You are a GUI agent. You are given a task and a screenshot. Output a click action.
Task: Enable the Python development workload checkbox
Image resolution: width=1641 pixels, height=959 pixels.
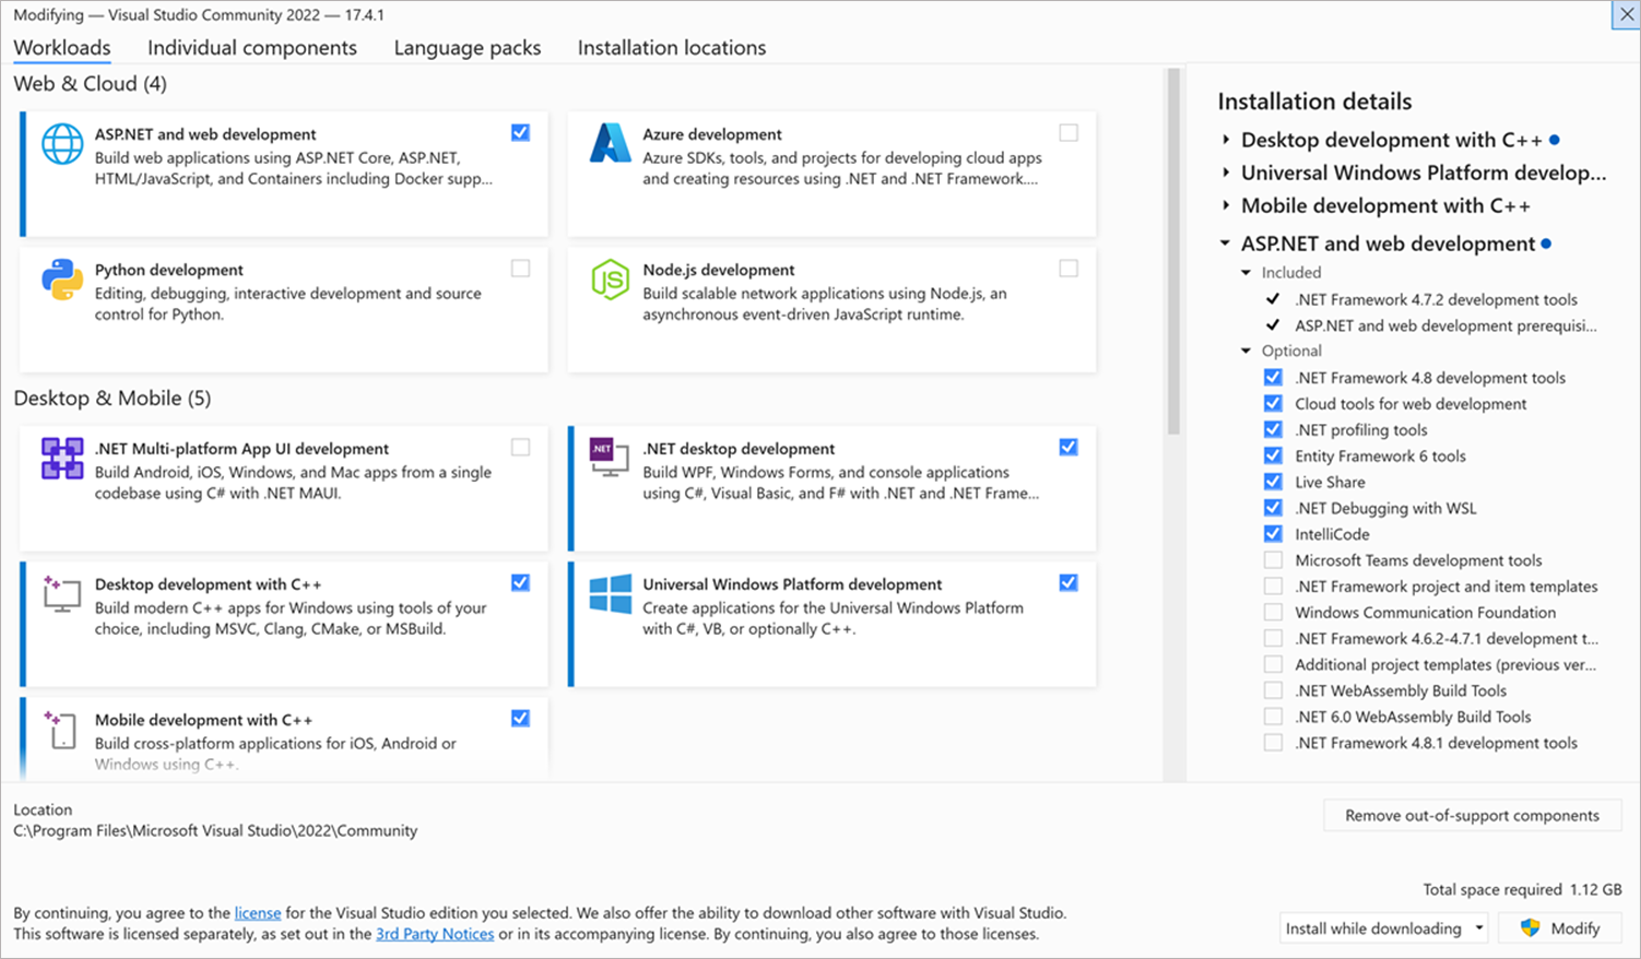pyautogui.click(x=520, y=268)
